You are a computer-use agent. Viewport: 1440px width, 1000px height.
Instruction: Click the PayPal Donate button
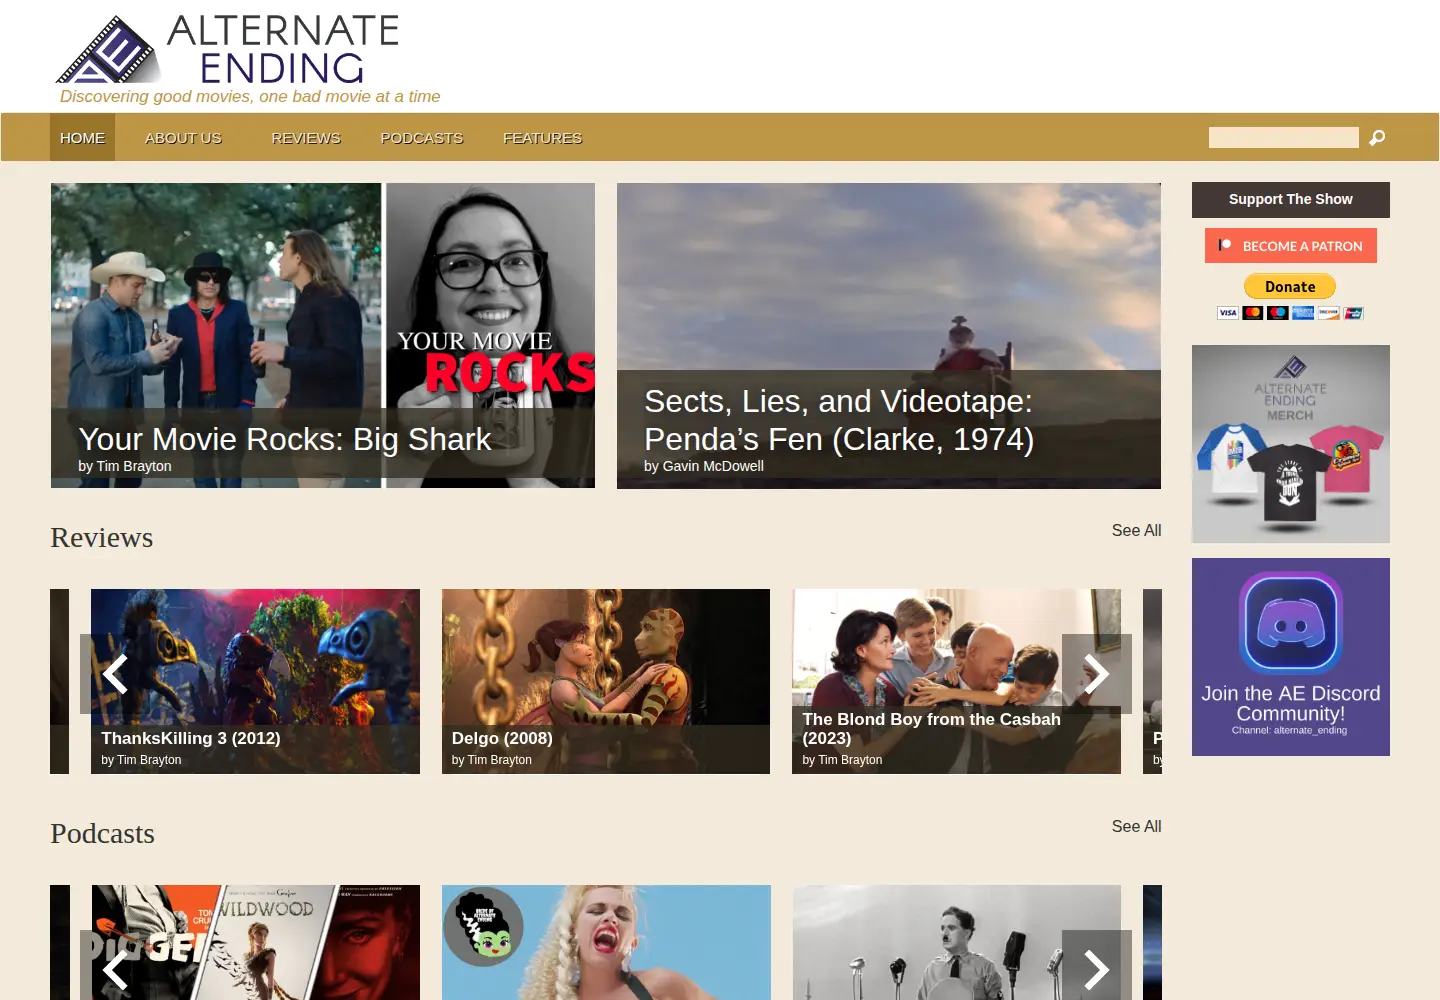pyautogui.click(x=1290, y=287)
